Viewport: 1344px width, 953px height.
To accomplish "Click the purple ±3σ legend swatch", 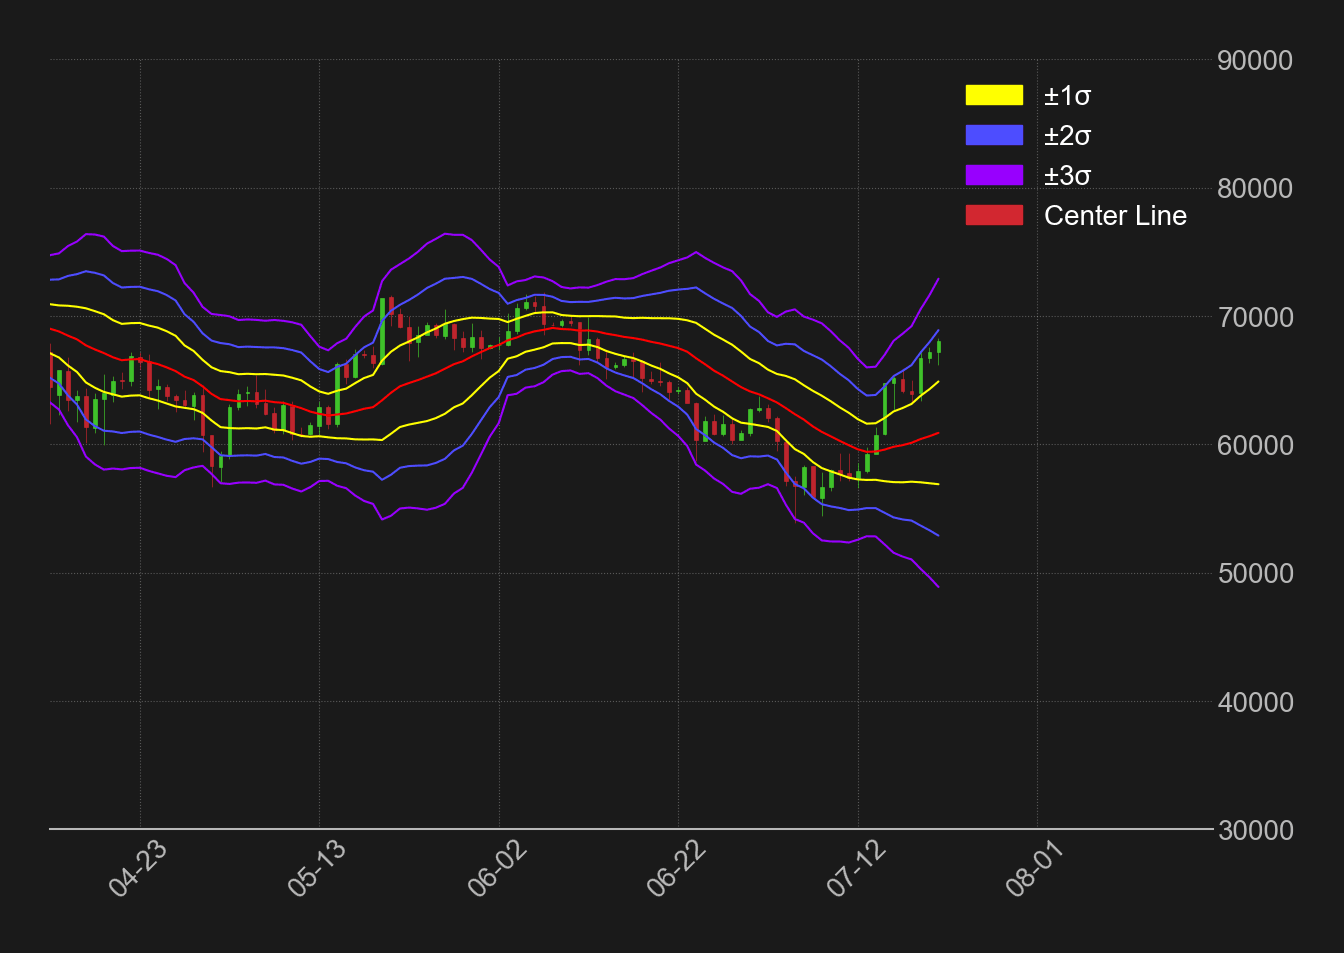I will 994,175.
